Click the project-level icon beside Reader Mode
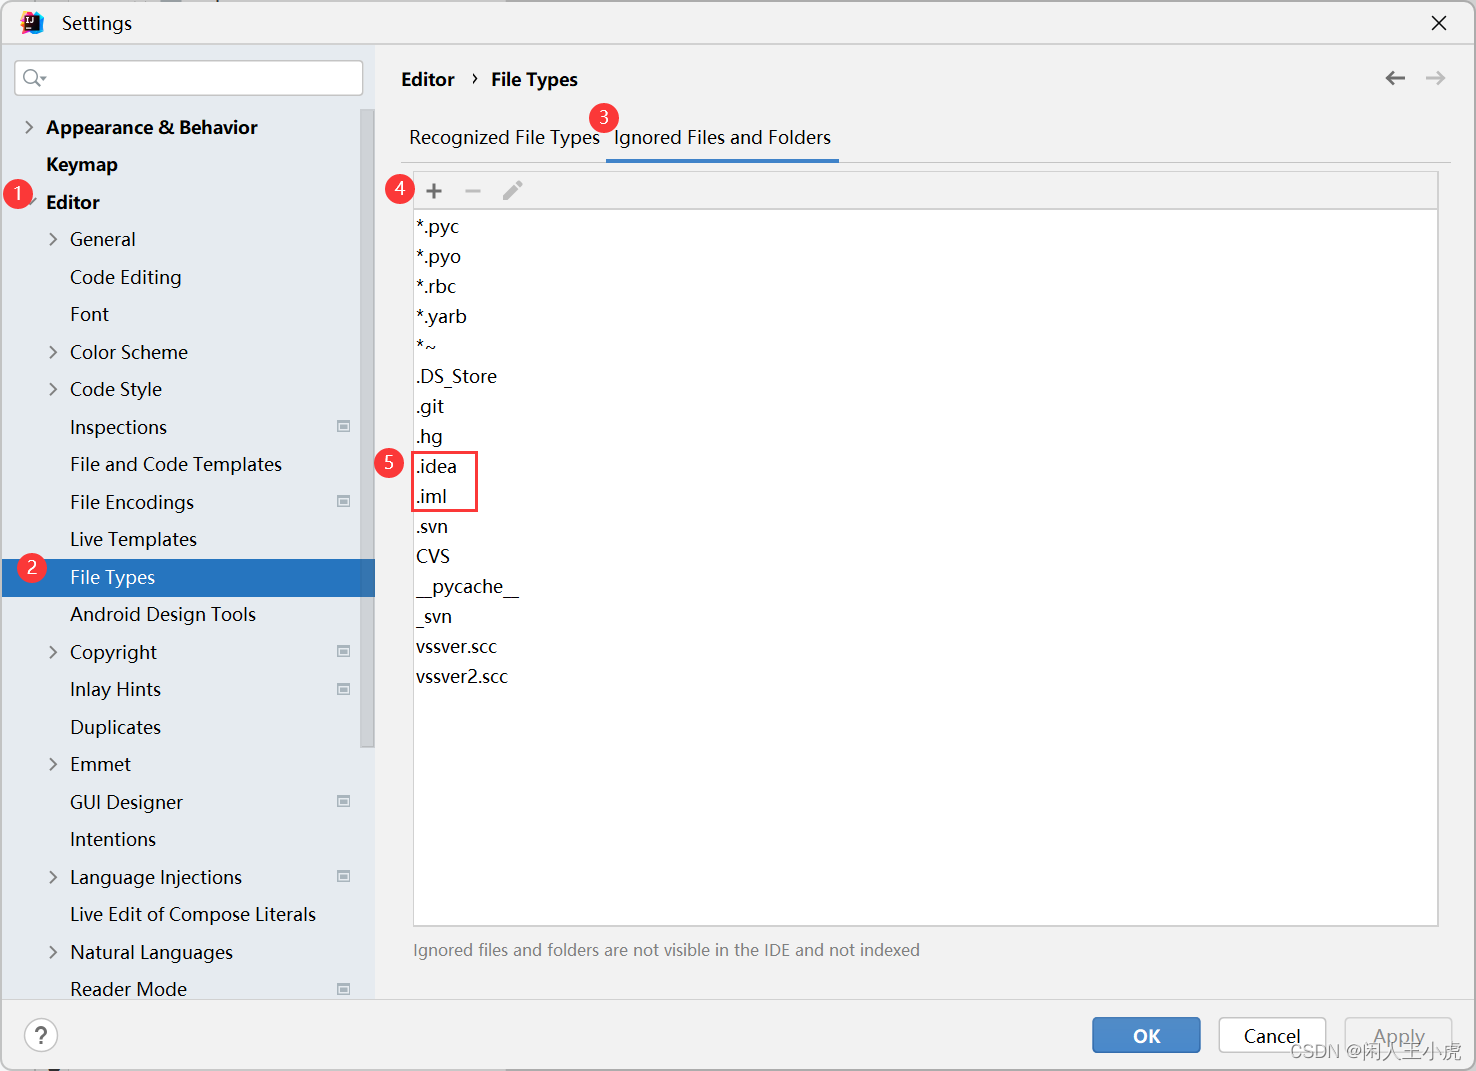The image size is (1476, 1071). click(x=344, y=989)
